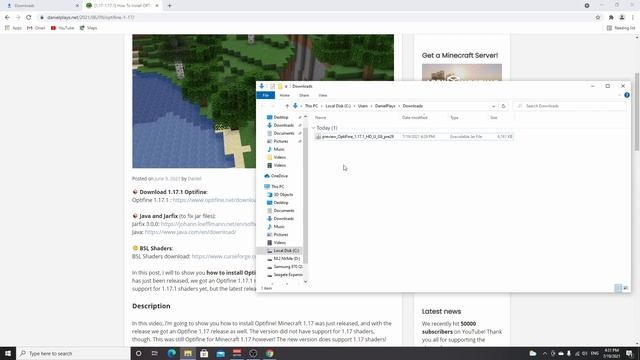Open Documents in Quick access pinned list
Image resolution: width=640 pixels, height=360 pixels.
[x=284, y=133]
